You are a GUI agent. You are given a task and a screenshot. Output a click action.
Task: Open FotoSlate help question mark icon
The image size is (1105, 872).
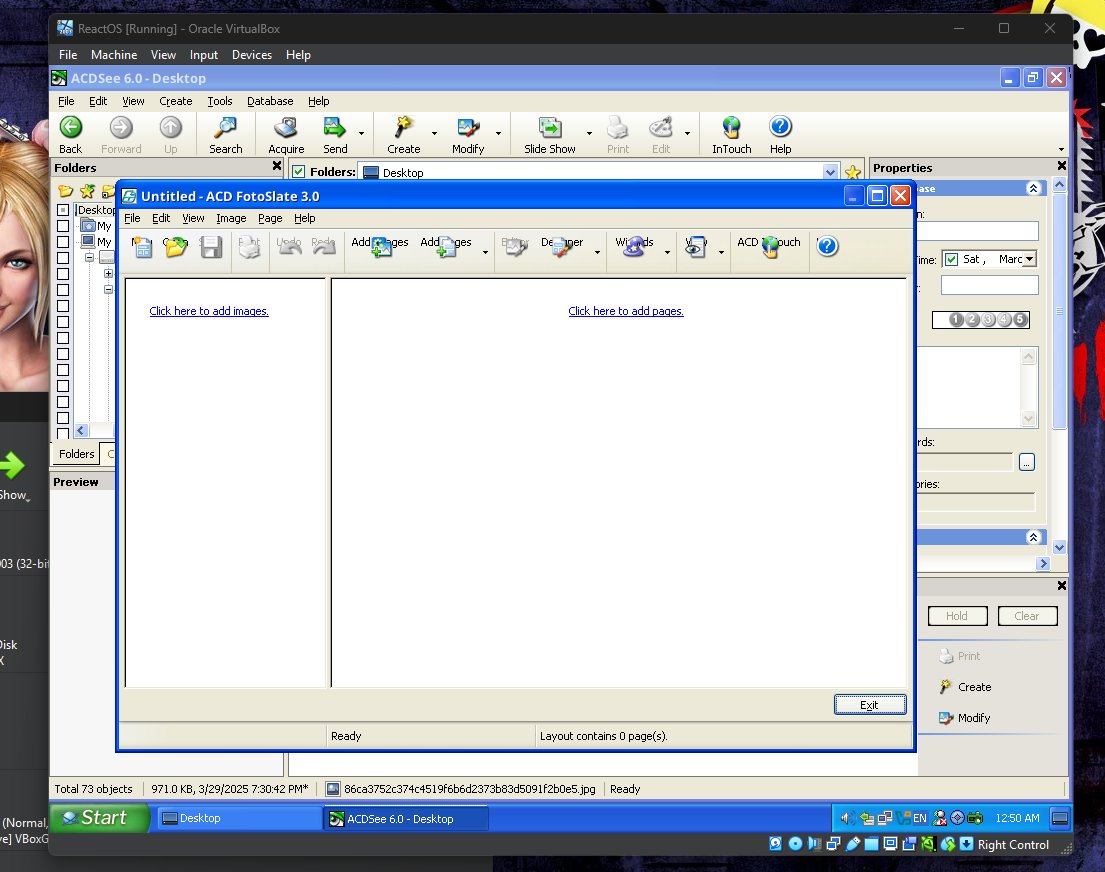coord(827,246)
